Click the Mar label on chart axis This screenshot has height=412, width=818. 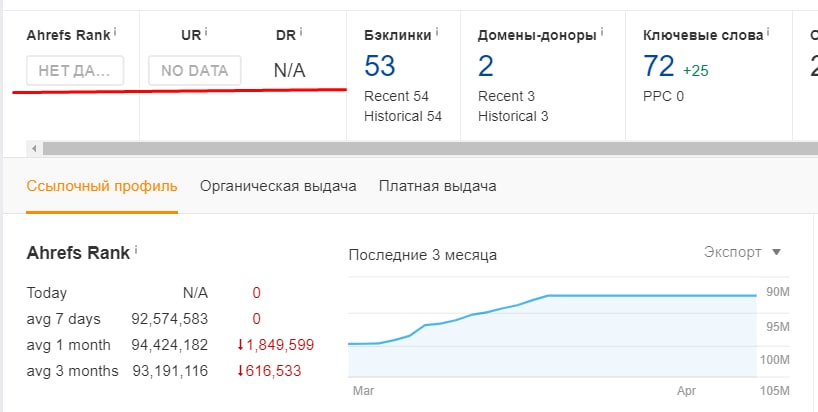click(x=363, y=391)
